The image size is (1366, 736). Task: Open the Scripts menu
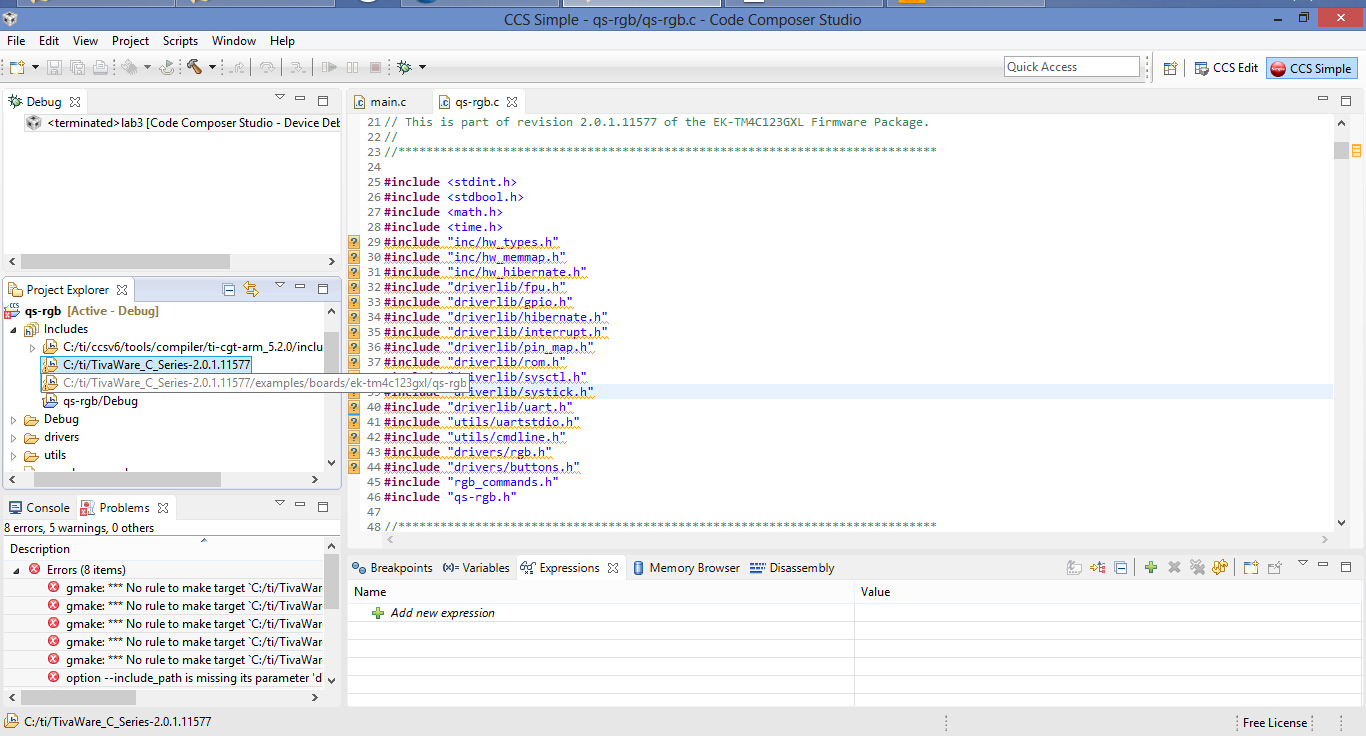point(180,41)
